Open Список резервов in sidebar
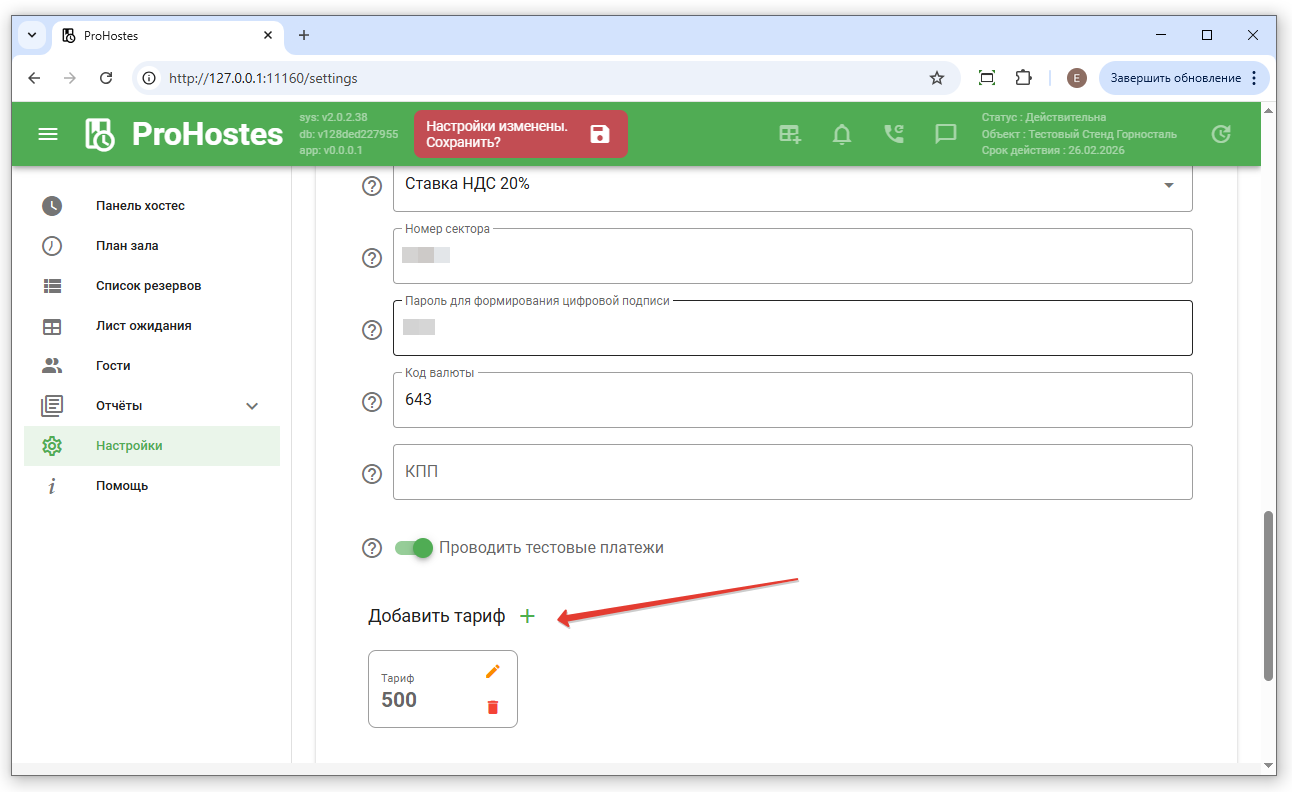This screenshot has width=1292, height=792. click(x=148, y=286)
